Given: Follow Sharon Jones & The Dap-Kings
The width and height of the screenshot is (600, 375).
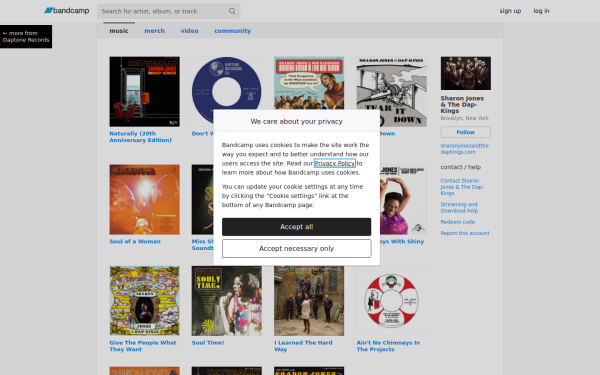Looking at the screenshot, I should pyautogui.click(x=466, y=132).
